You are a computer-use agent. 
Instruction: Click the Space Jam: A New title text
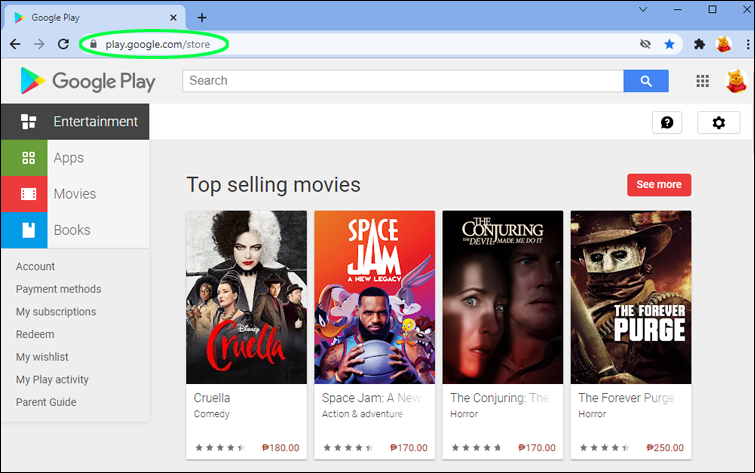pos(371,398)
